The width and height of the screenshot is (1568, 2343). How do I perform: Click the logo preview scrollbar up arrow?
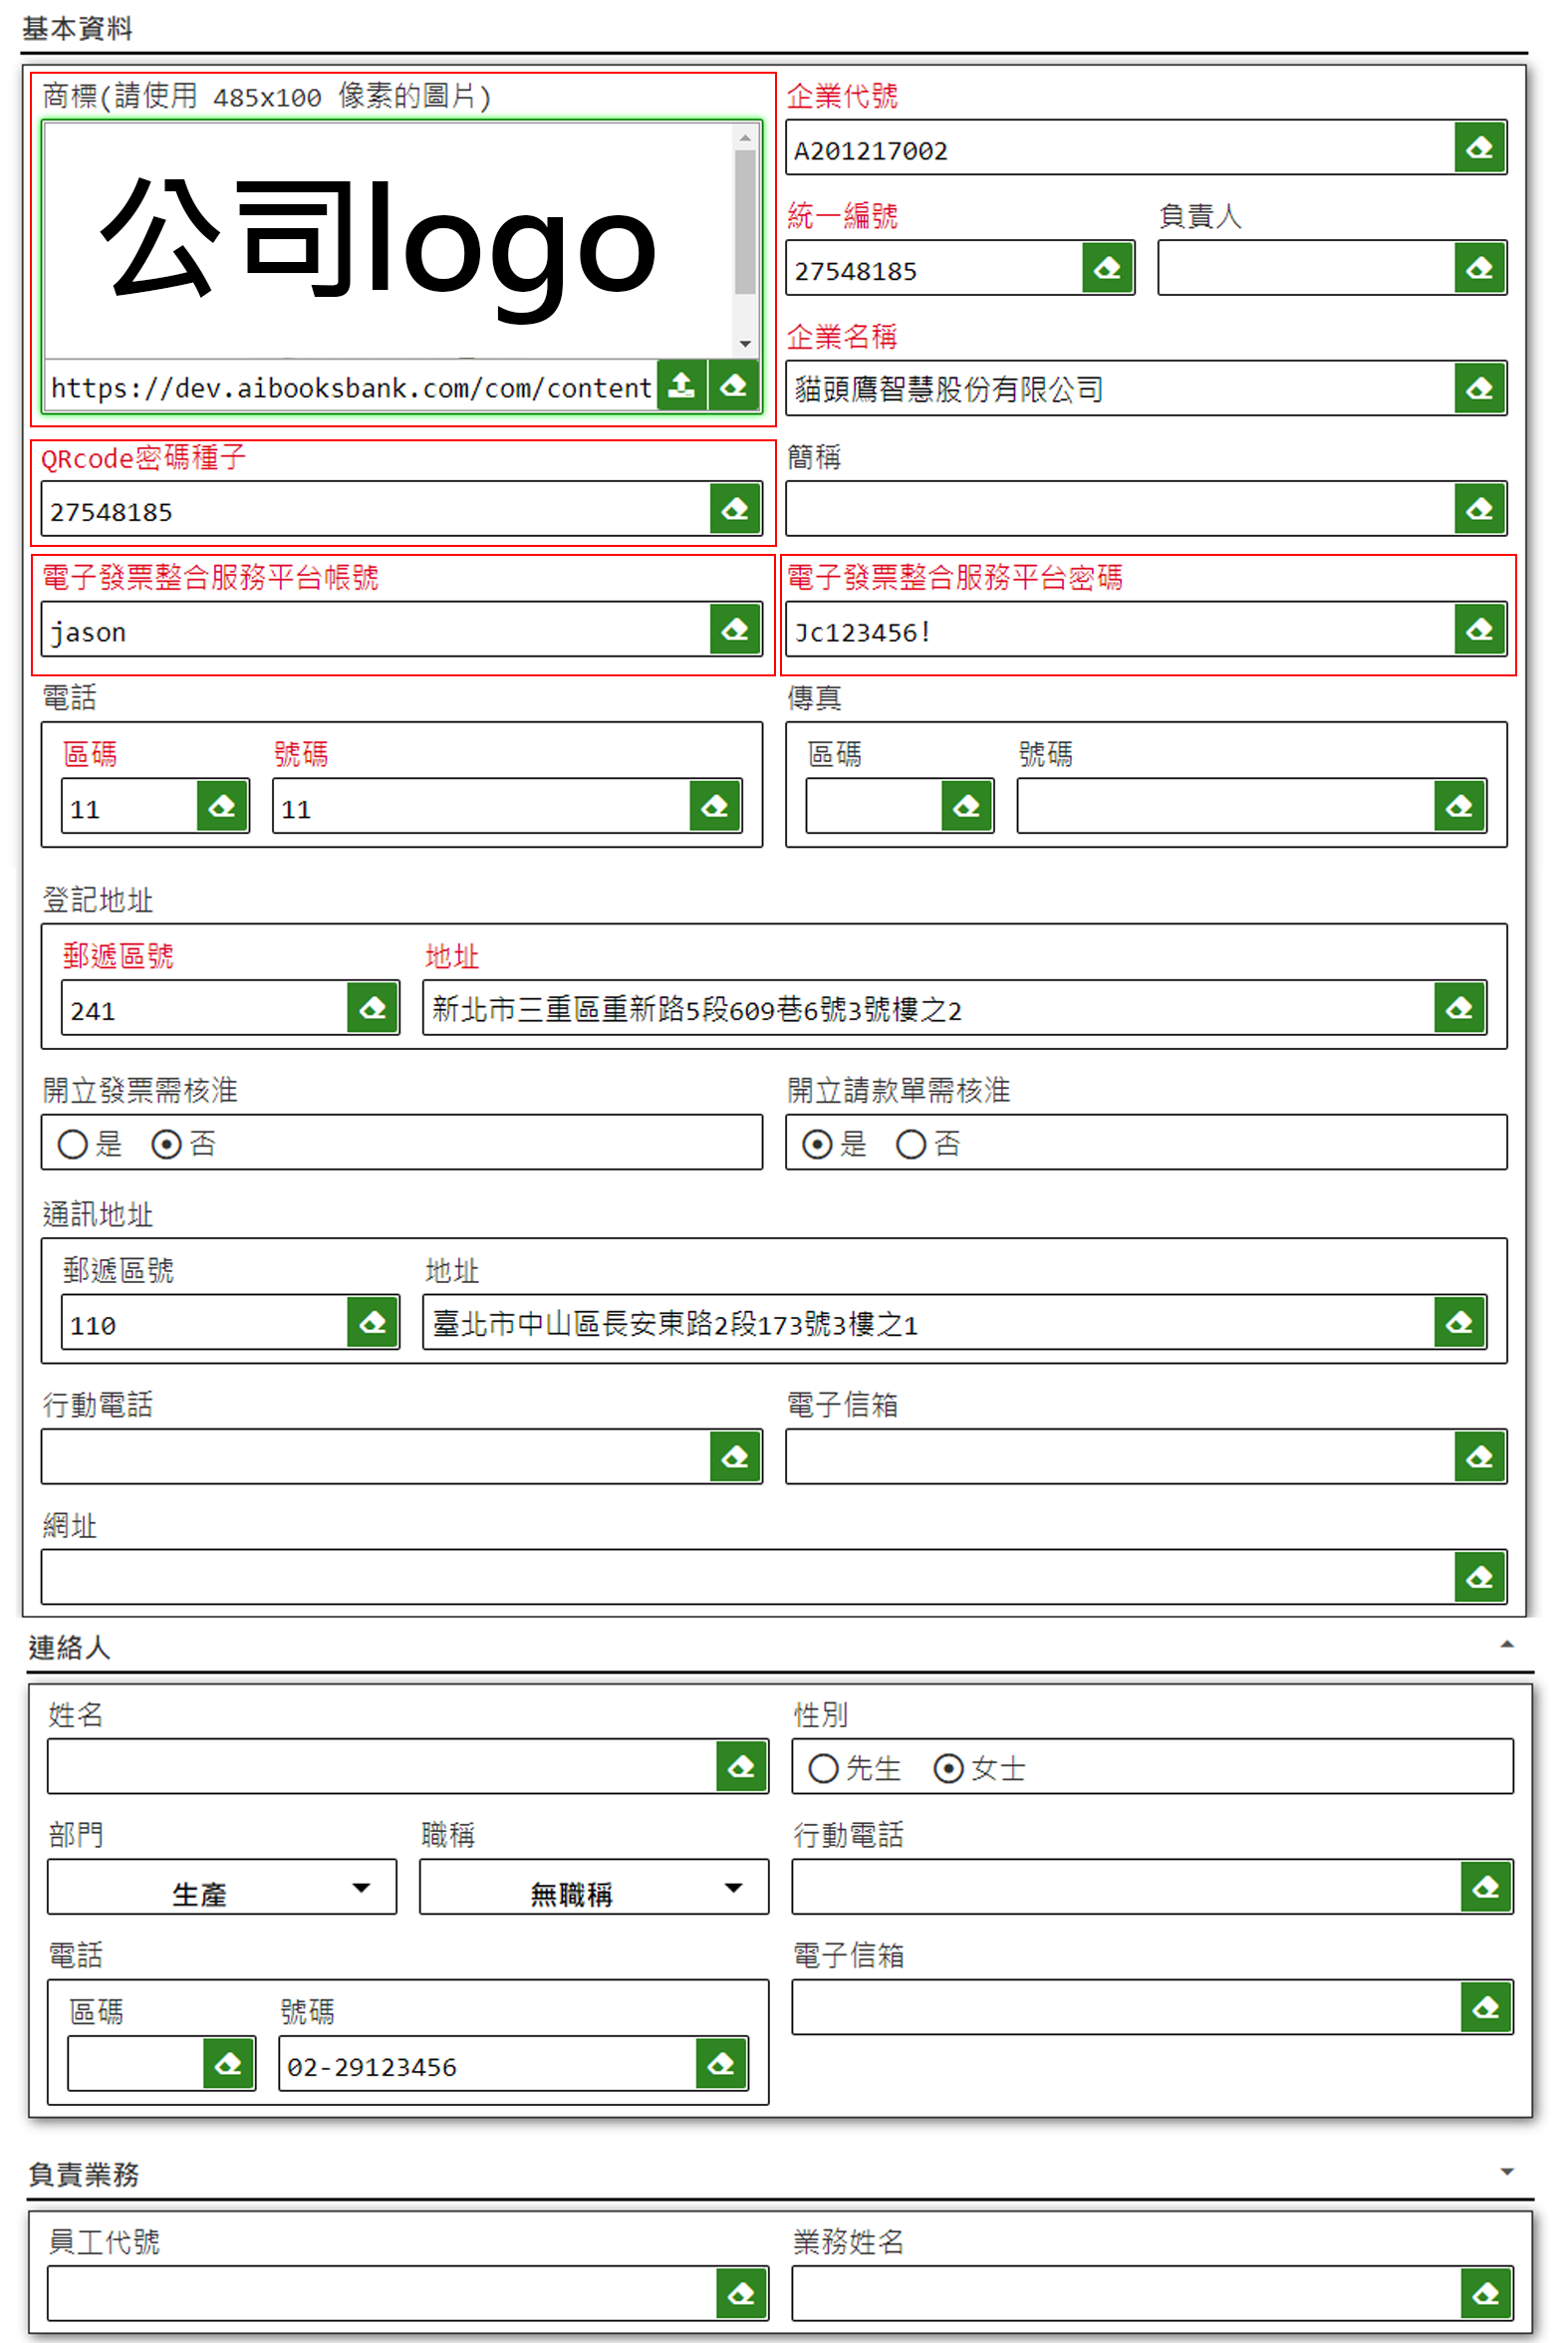click(x=745, y=137)
